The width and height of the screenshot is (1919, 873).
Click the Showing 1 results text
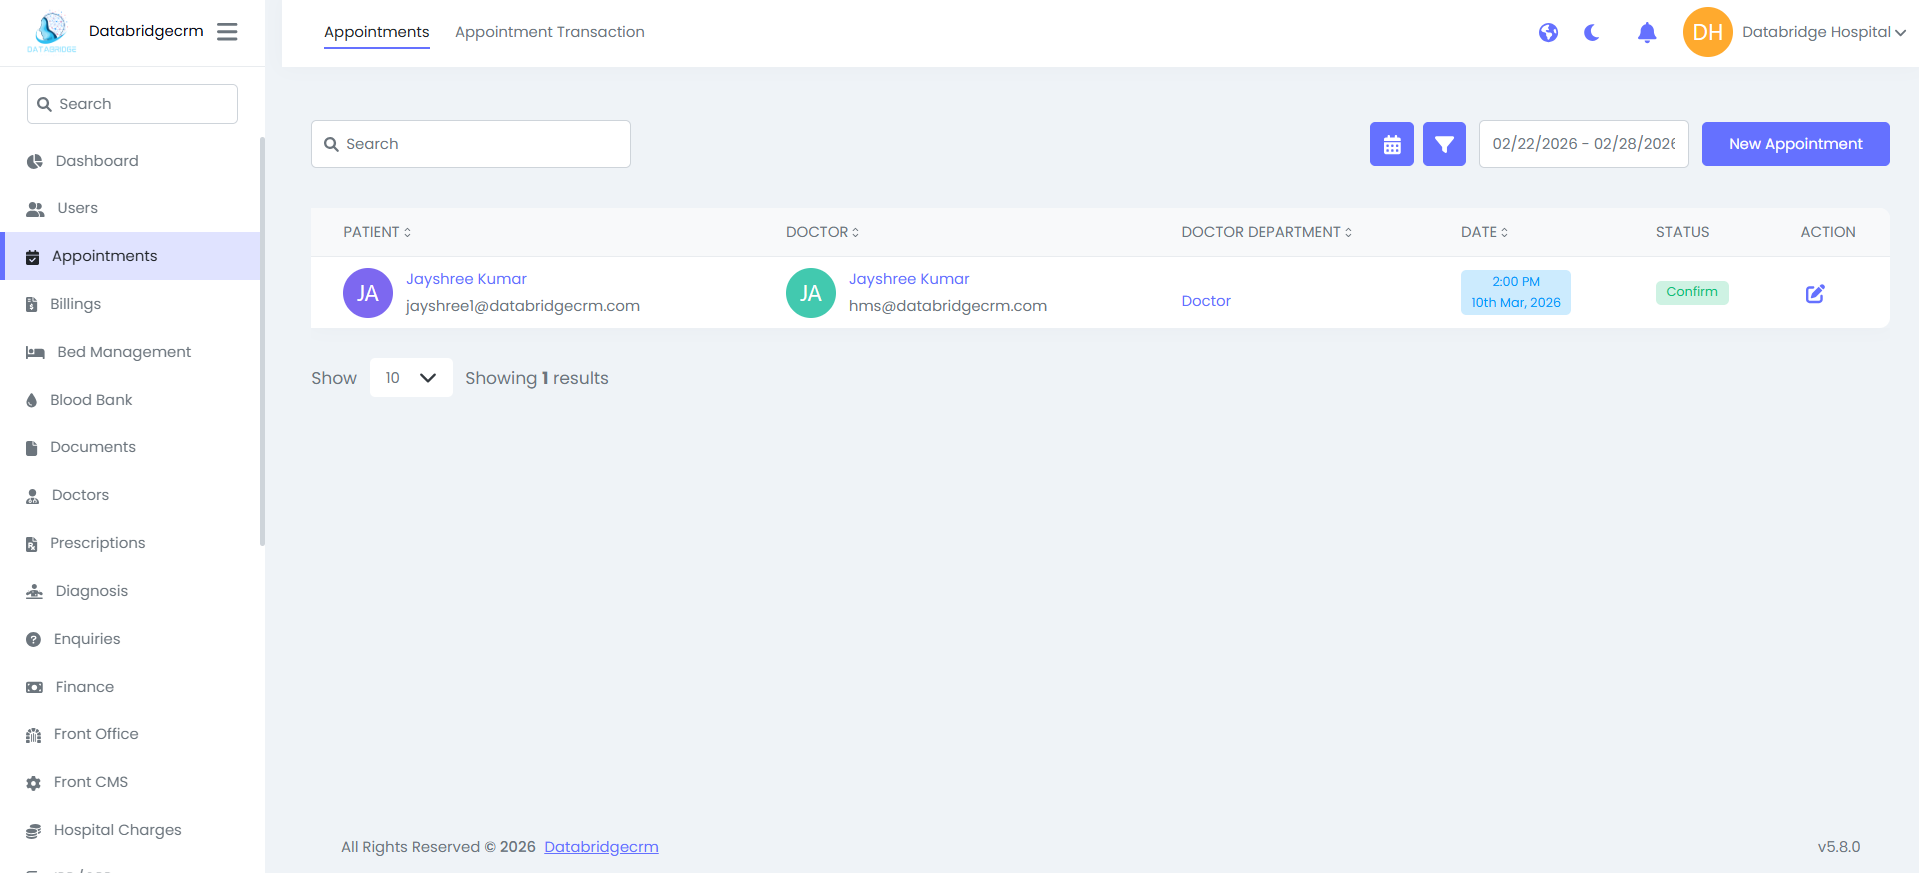[x=537, y=378]
